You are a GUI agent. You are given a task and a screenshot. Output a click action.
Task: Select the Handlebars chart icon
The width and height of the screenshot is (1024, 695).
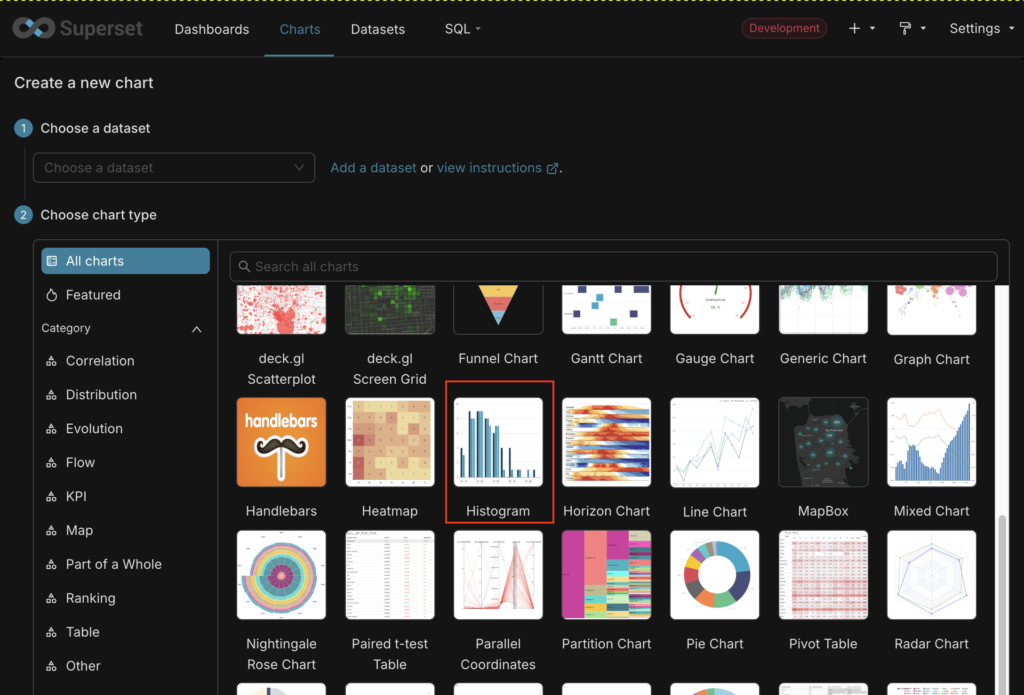click(281, 442)
